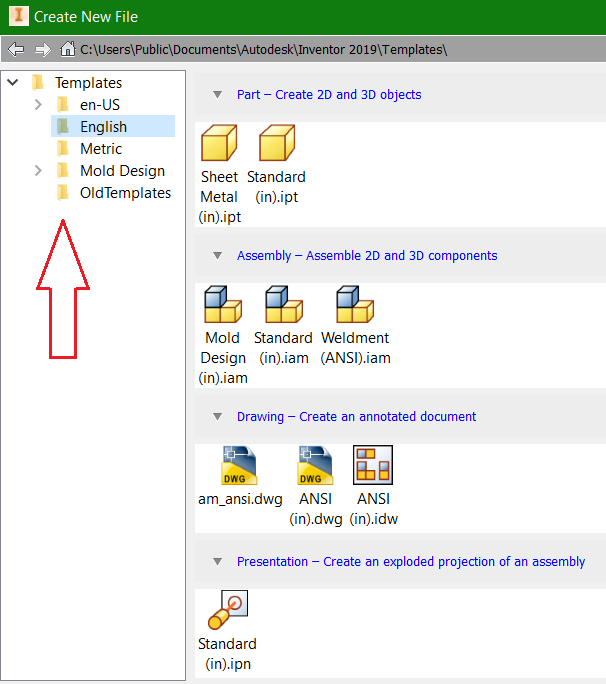Click the Drawing – Create an annotated document heading
This screenshot has width=606, height=684.
tap(356, 417)
